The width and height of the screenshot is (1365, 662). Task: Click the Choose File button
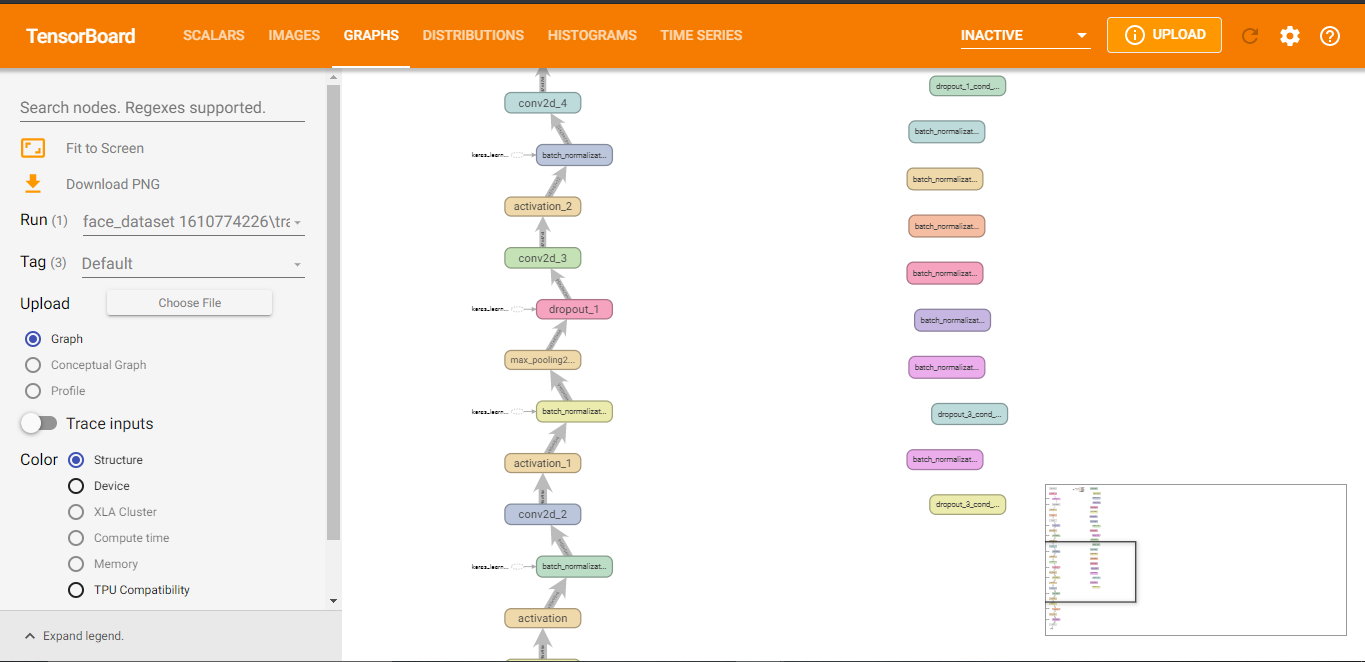pyautogui.click(x=189, y=303)
